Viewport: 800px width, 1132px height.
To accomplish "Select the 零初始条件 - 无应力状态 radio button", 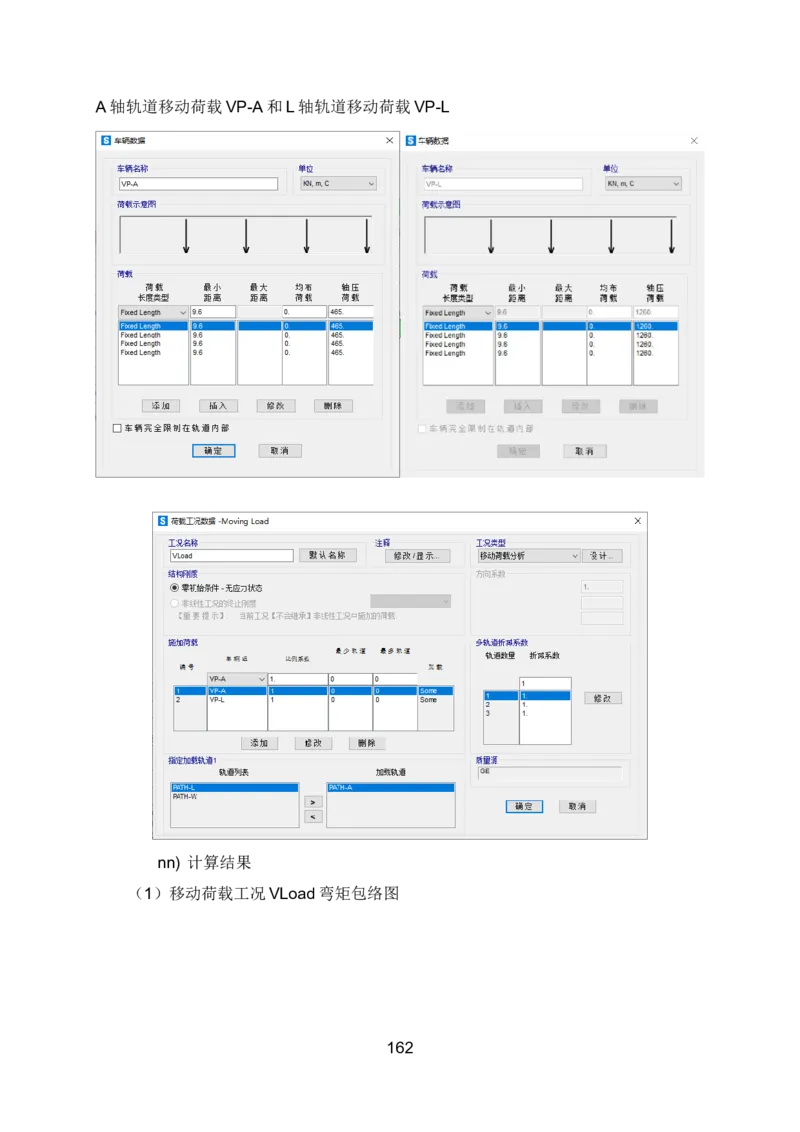I will (x=175, y=589).
